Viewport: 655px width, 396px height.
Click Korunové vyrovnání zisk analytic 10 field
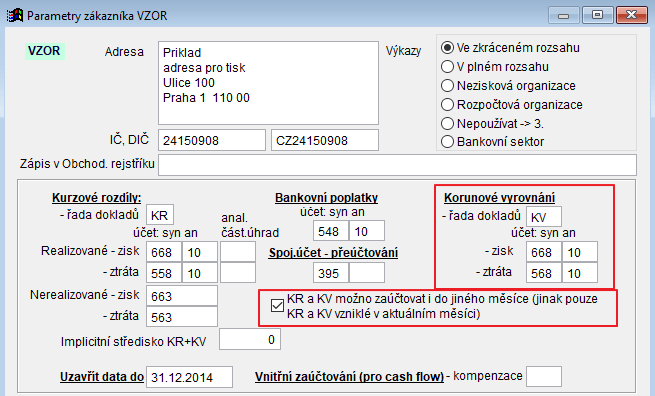[x=580, y=252]
